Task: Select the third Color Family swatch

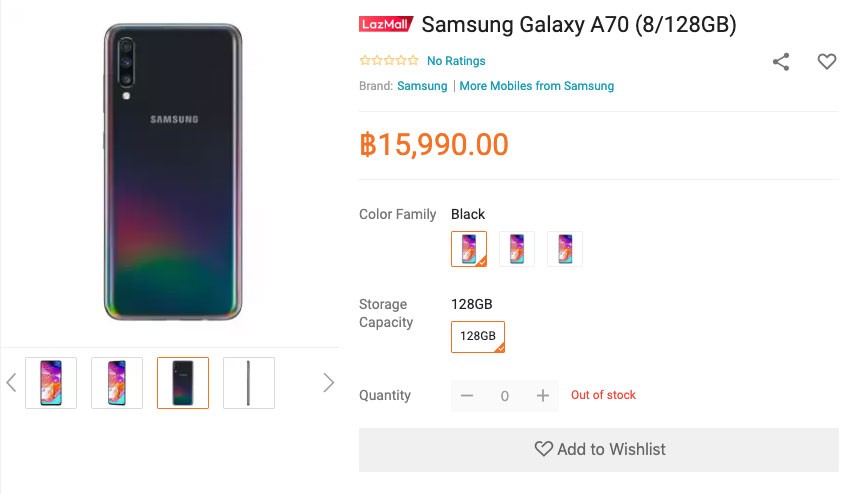Action: coord(565,249)
